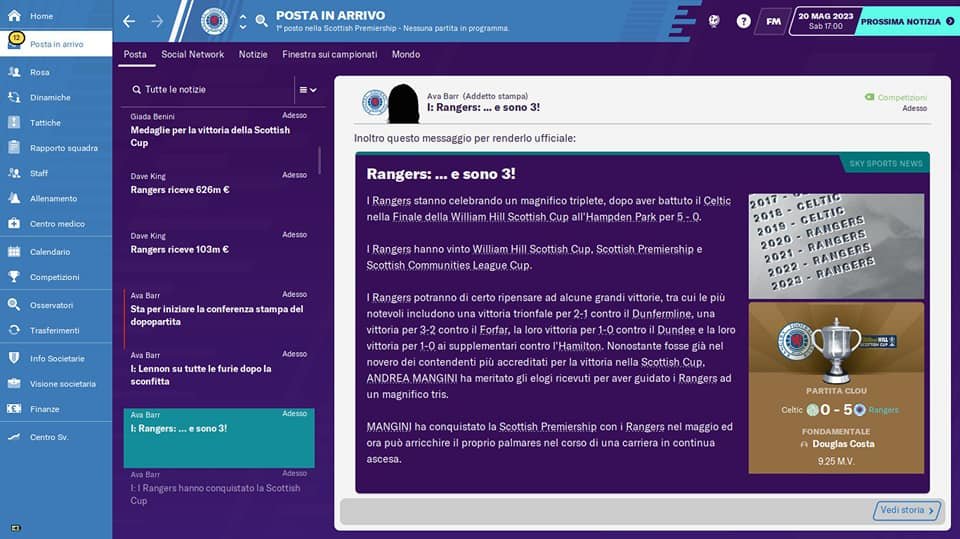Open Osservatori scouting icon
The height and width of the screenshot is (539, 960).
14,304
